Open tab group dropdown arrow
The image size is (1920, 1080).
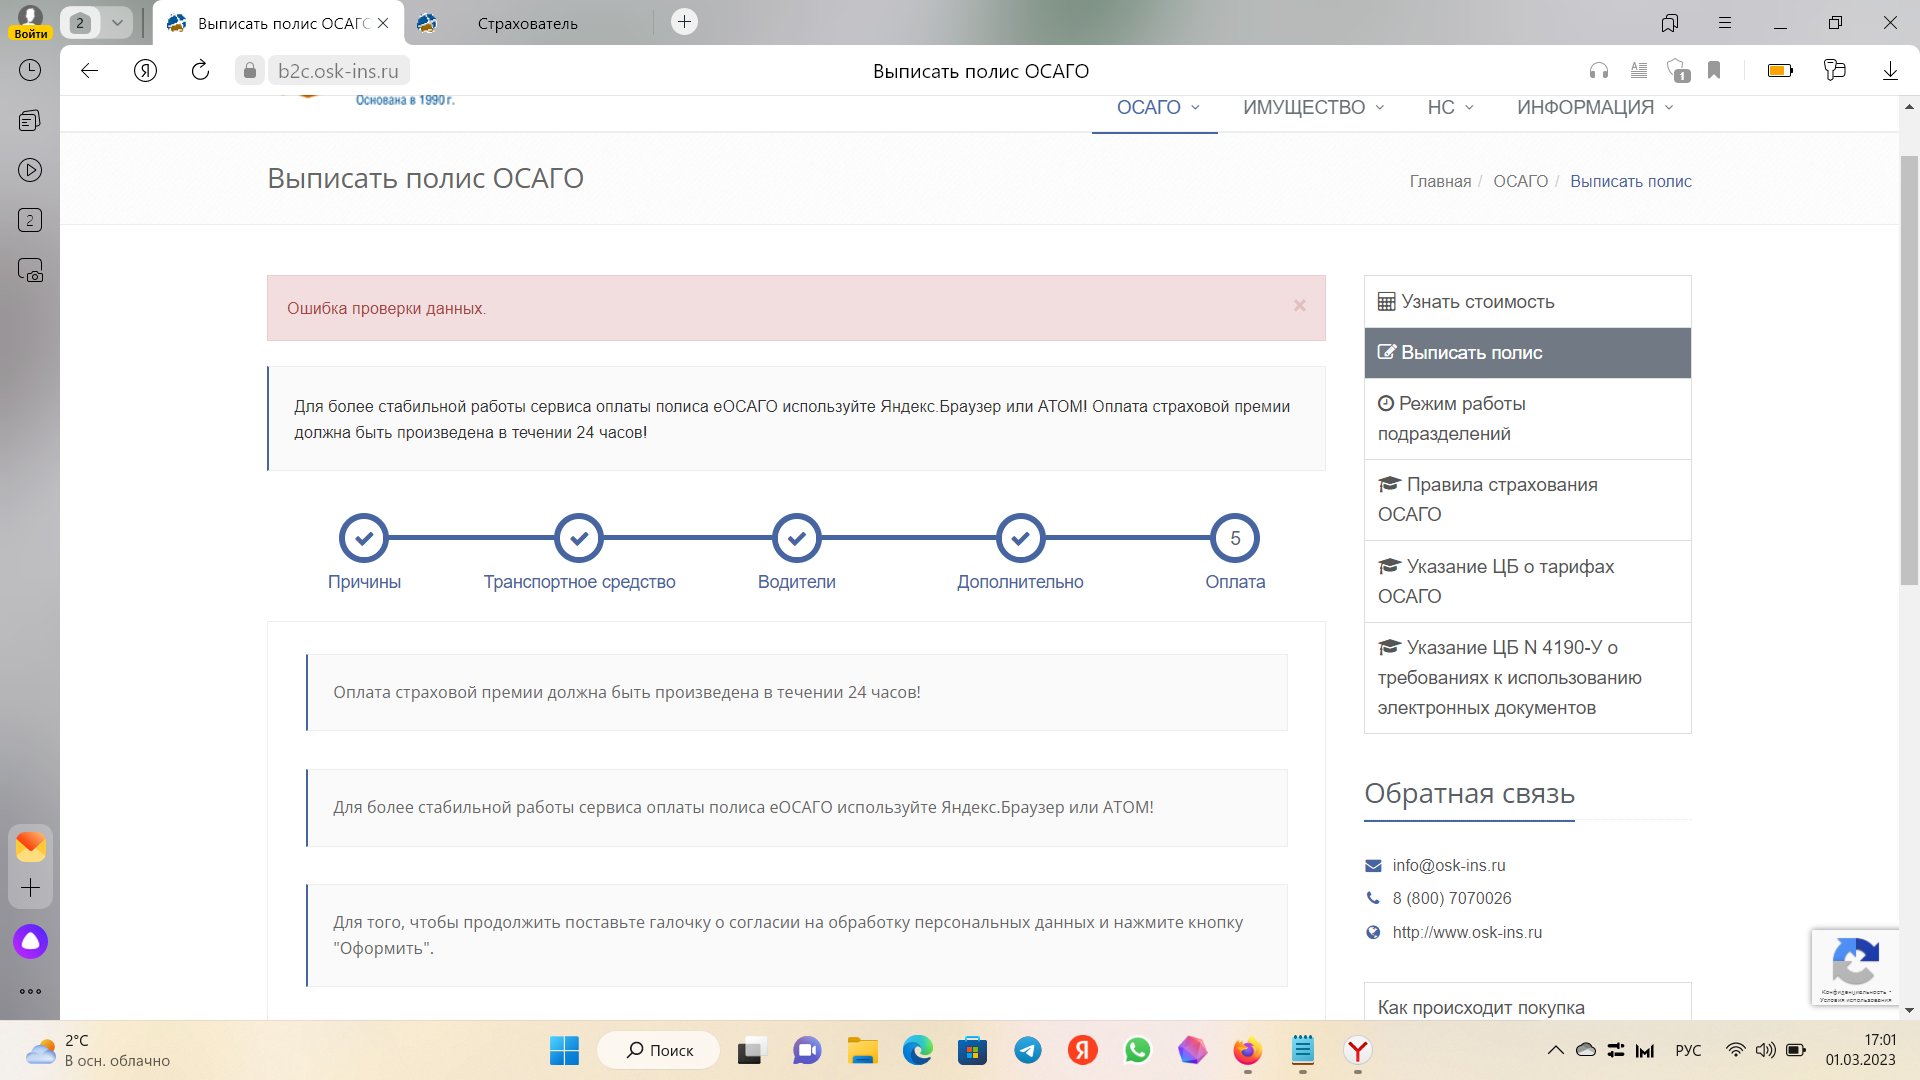[x=117, y=22]
